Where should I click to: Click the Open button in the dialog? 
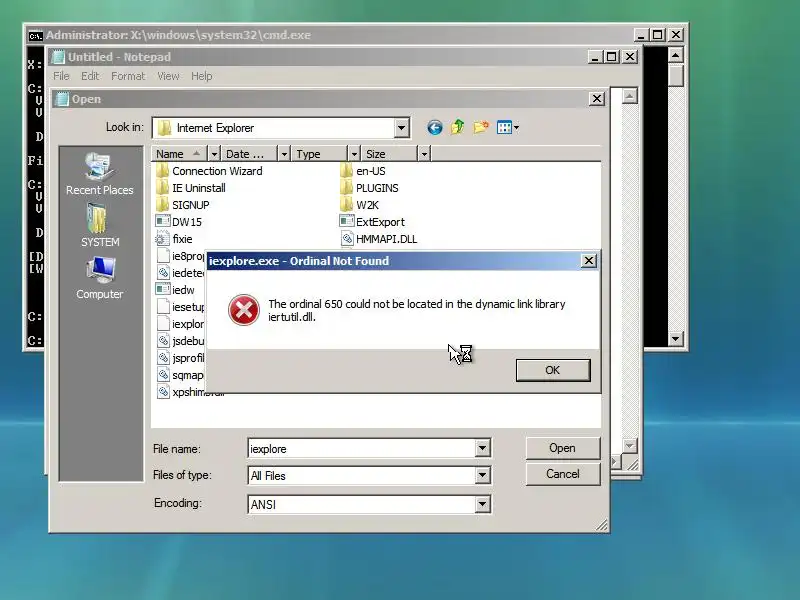click(x=562, y=448)
